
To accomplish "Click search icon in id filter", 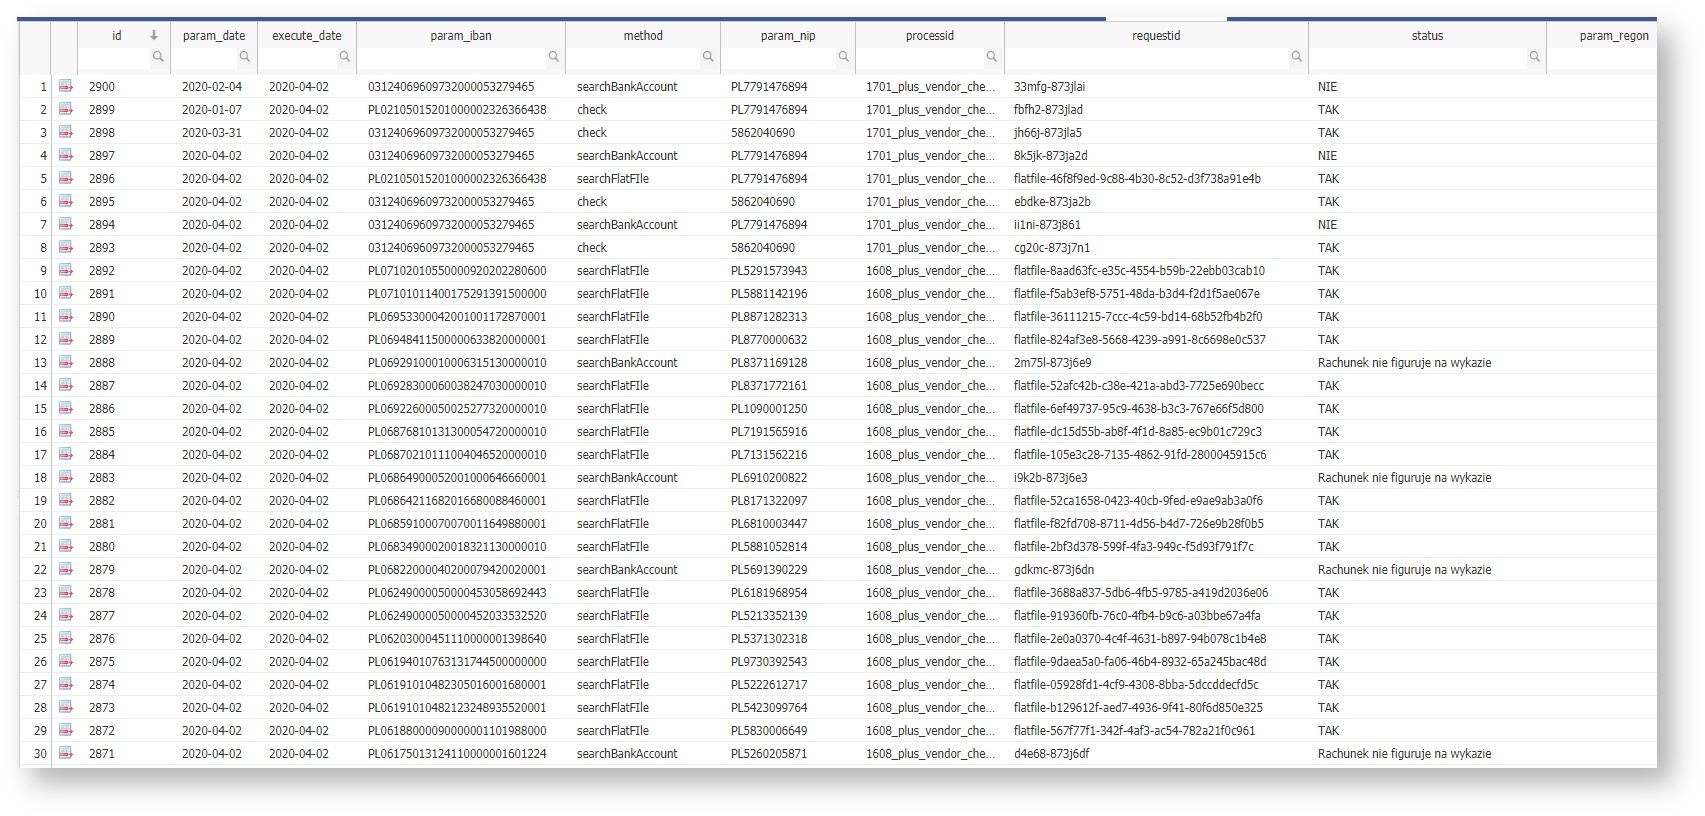I will click(x=158, y=57).
